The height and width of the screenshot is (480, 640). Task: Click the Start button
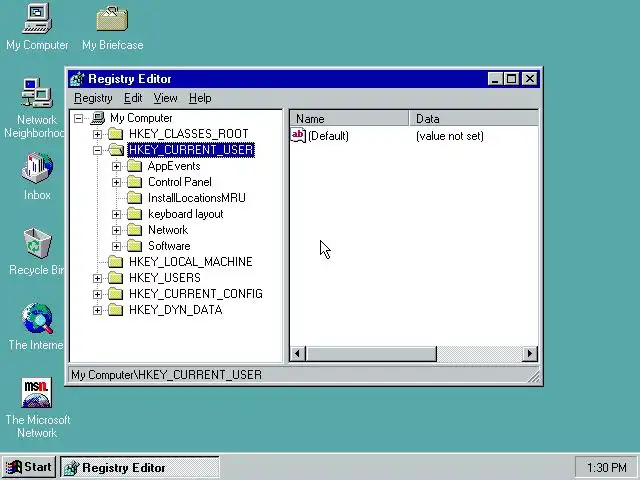[x=29, y=467]
